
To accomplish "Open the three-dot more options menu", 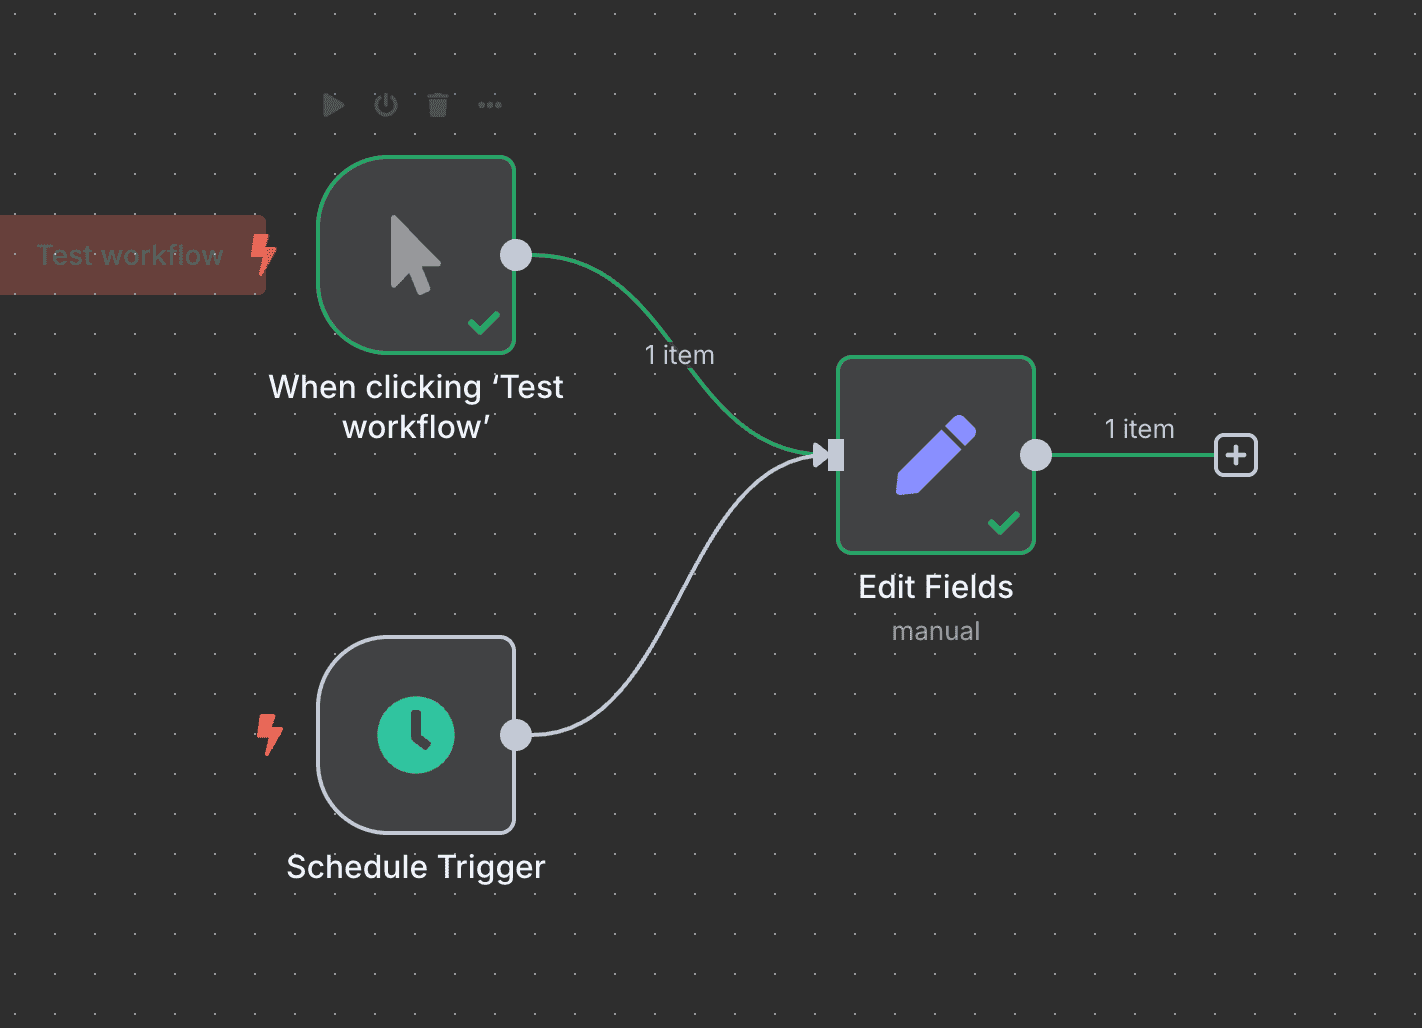I will (490, 105).
